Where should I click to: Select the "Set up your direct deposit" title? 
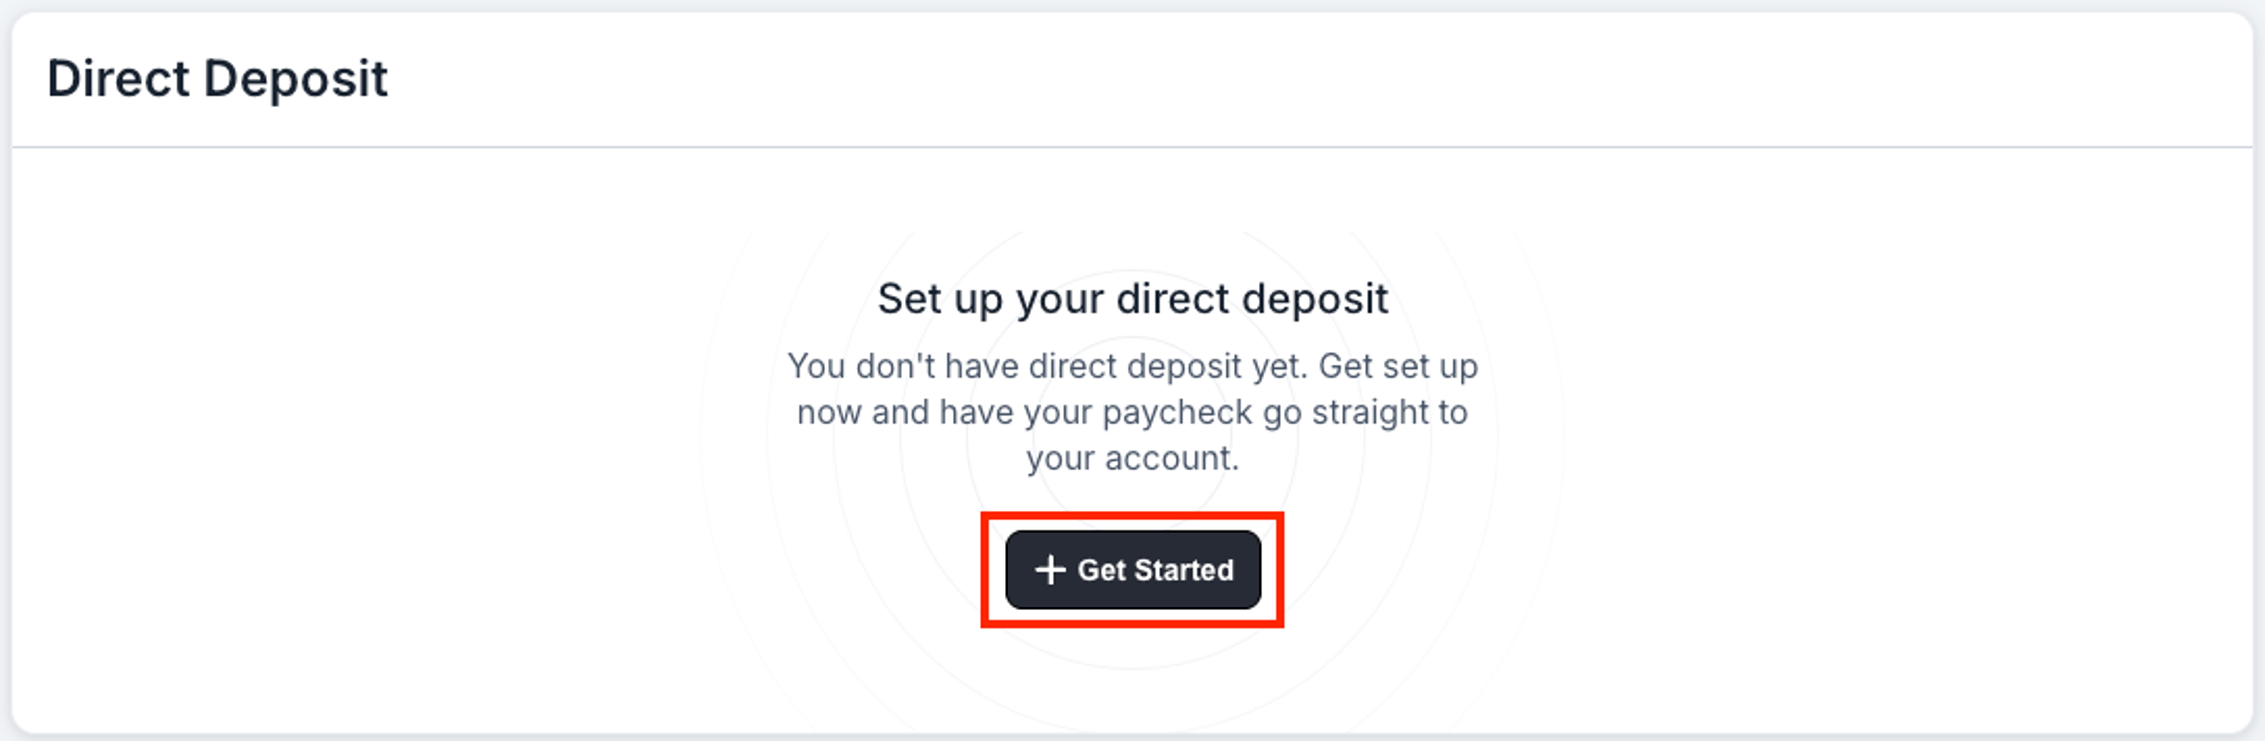[x=1132, y=299]
